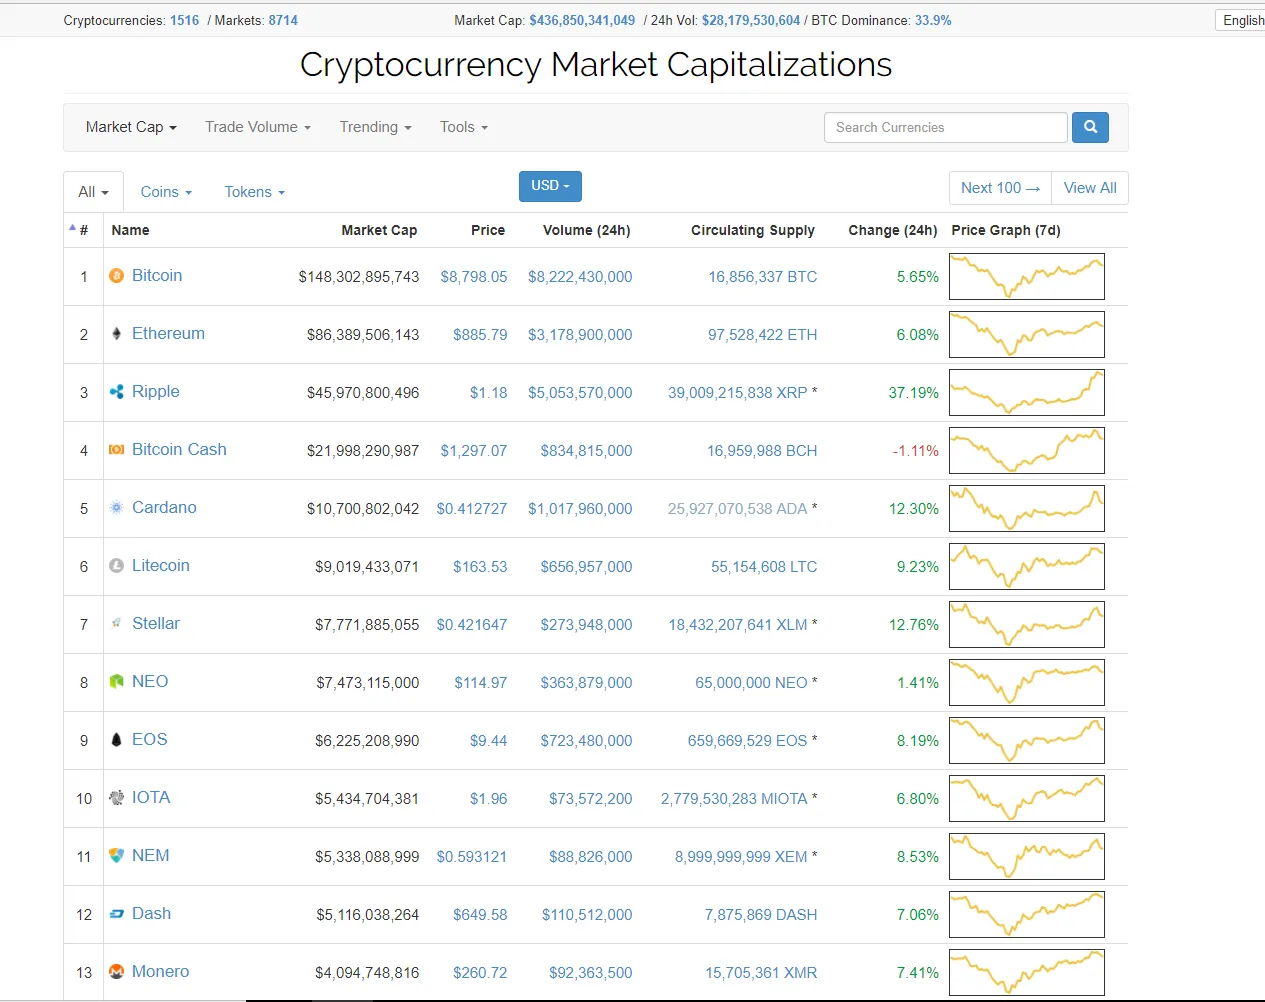Go to the Next 100 currencies
Image resolution: width=1265 pixels, height=1002 pixels.
tap(1000, 188)
